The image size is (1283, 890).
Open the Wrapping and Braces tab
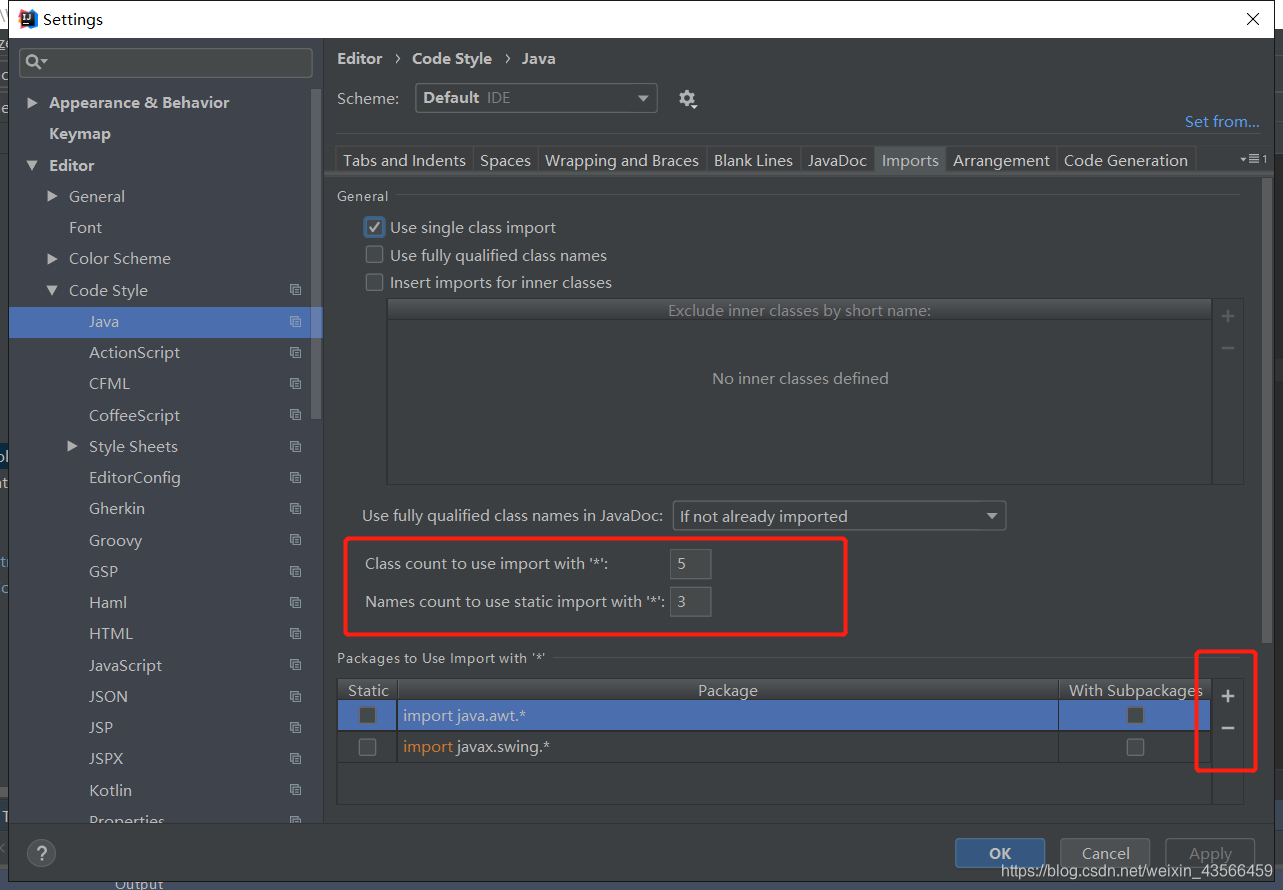[x=622, y=160]
